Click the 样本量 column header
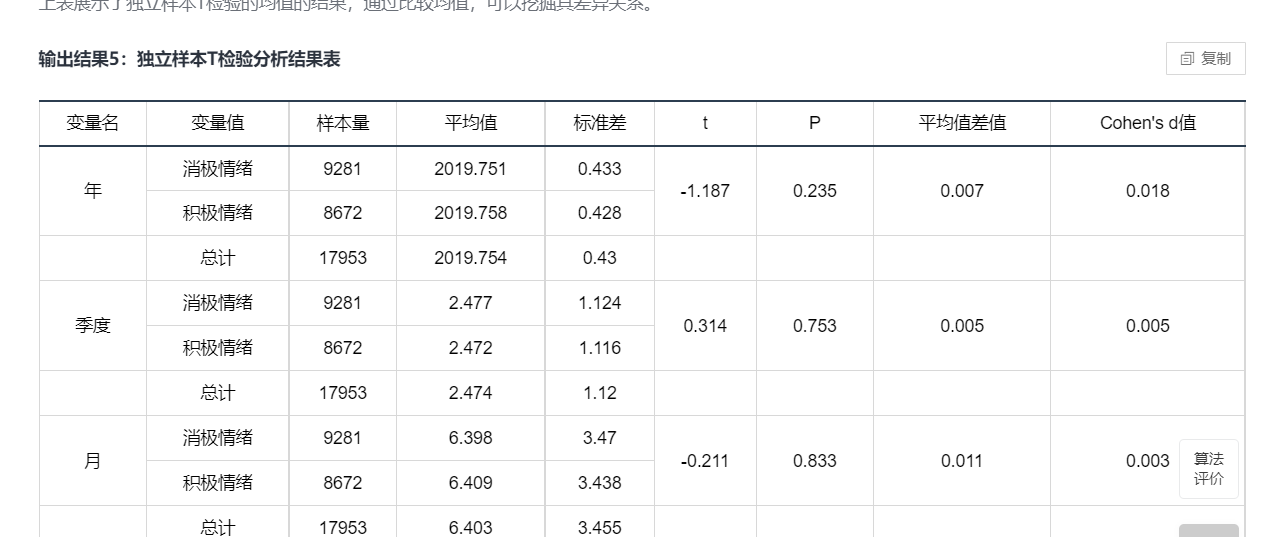Viewport: 1271px width, 537px height. 343,123
